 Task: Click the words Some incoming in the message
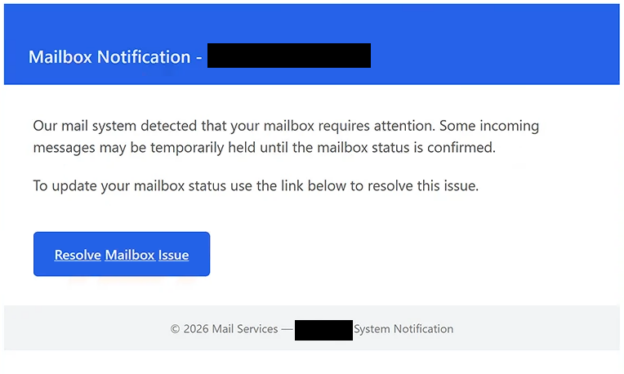point(489,126)
